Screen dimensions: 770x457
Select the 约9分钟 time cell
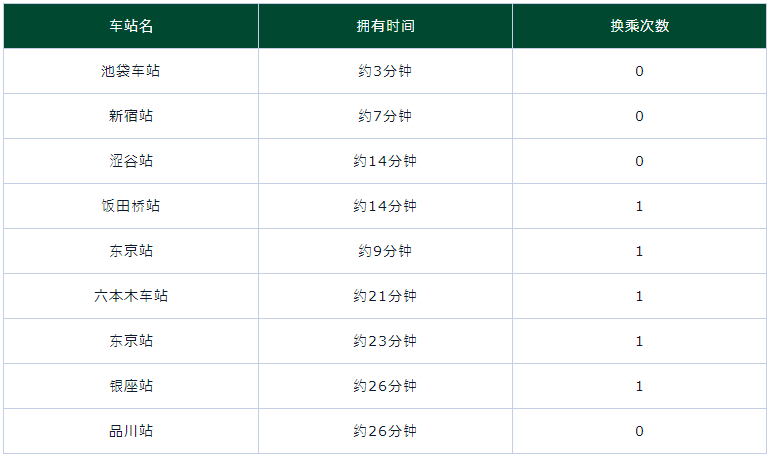tap(385, 251)
